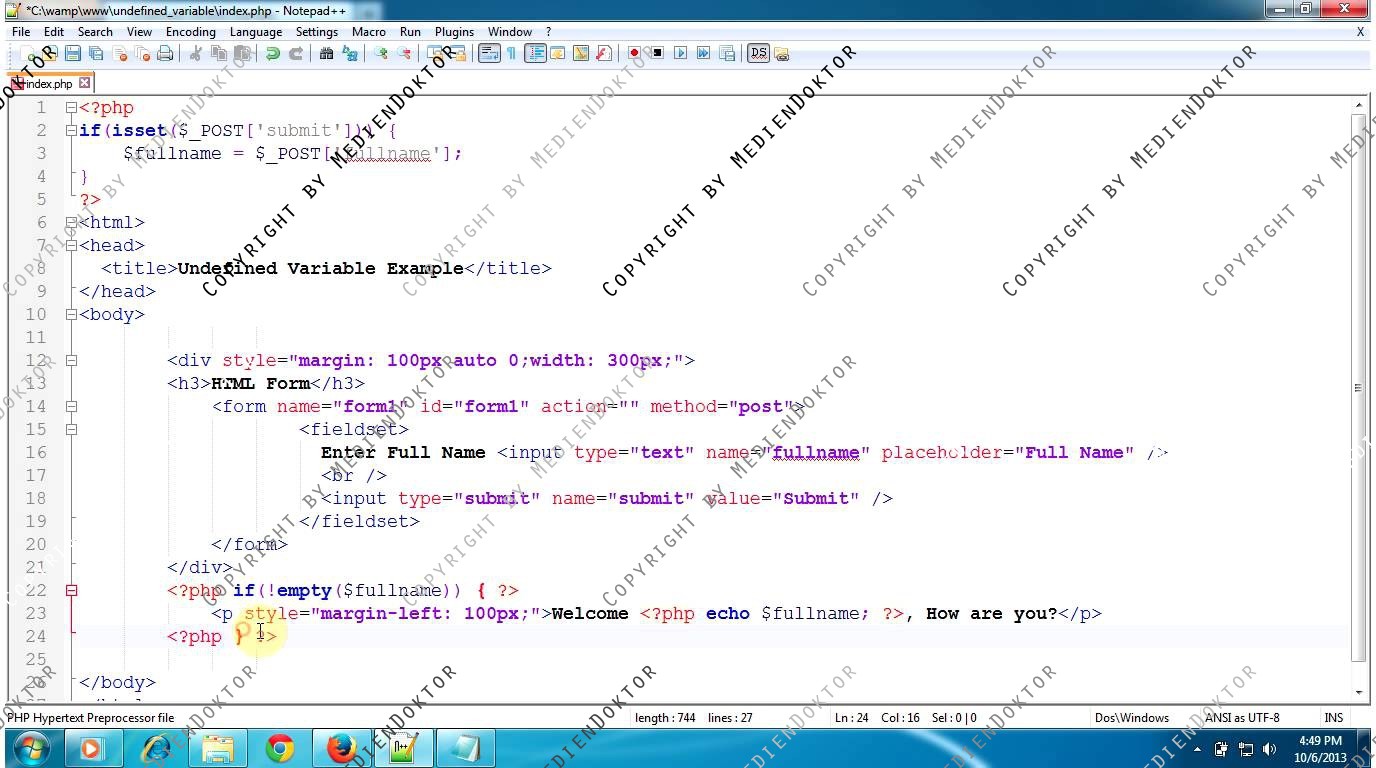Toggle the Indent Guide toolbar button
This screenshot has width=1376, height=768.
coord(535,54)
